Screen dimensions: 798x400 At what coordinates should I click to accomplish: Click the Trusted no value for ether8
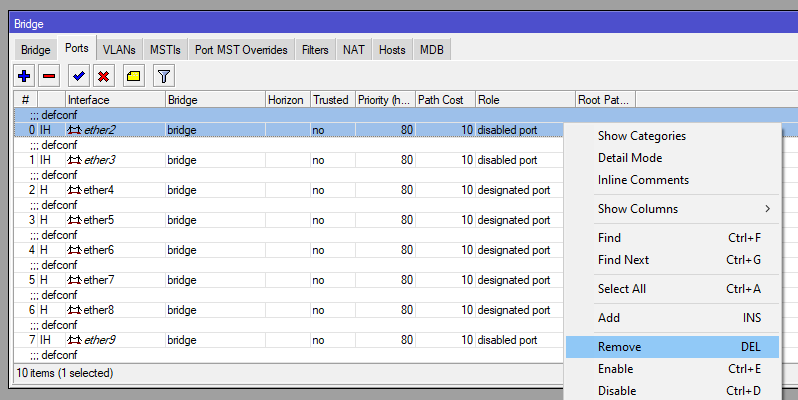(319, 310)
